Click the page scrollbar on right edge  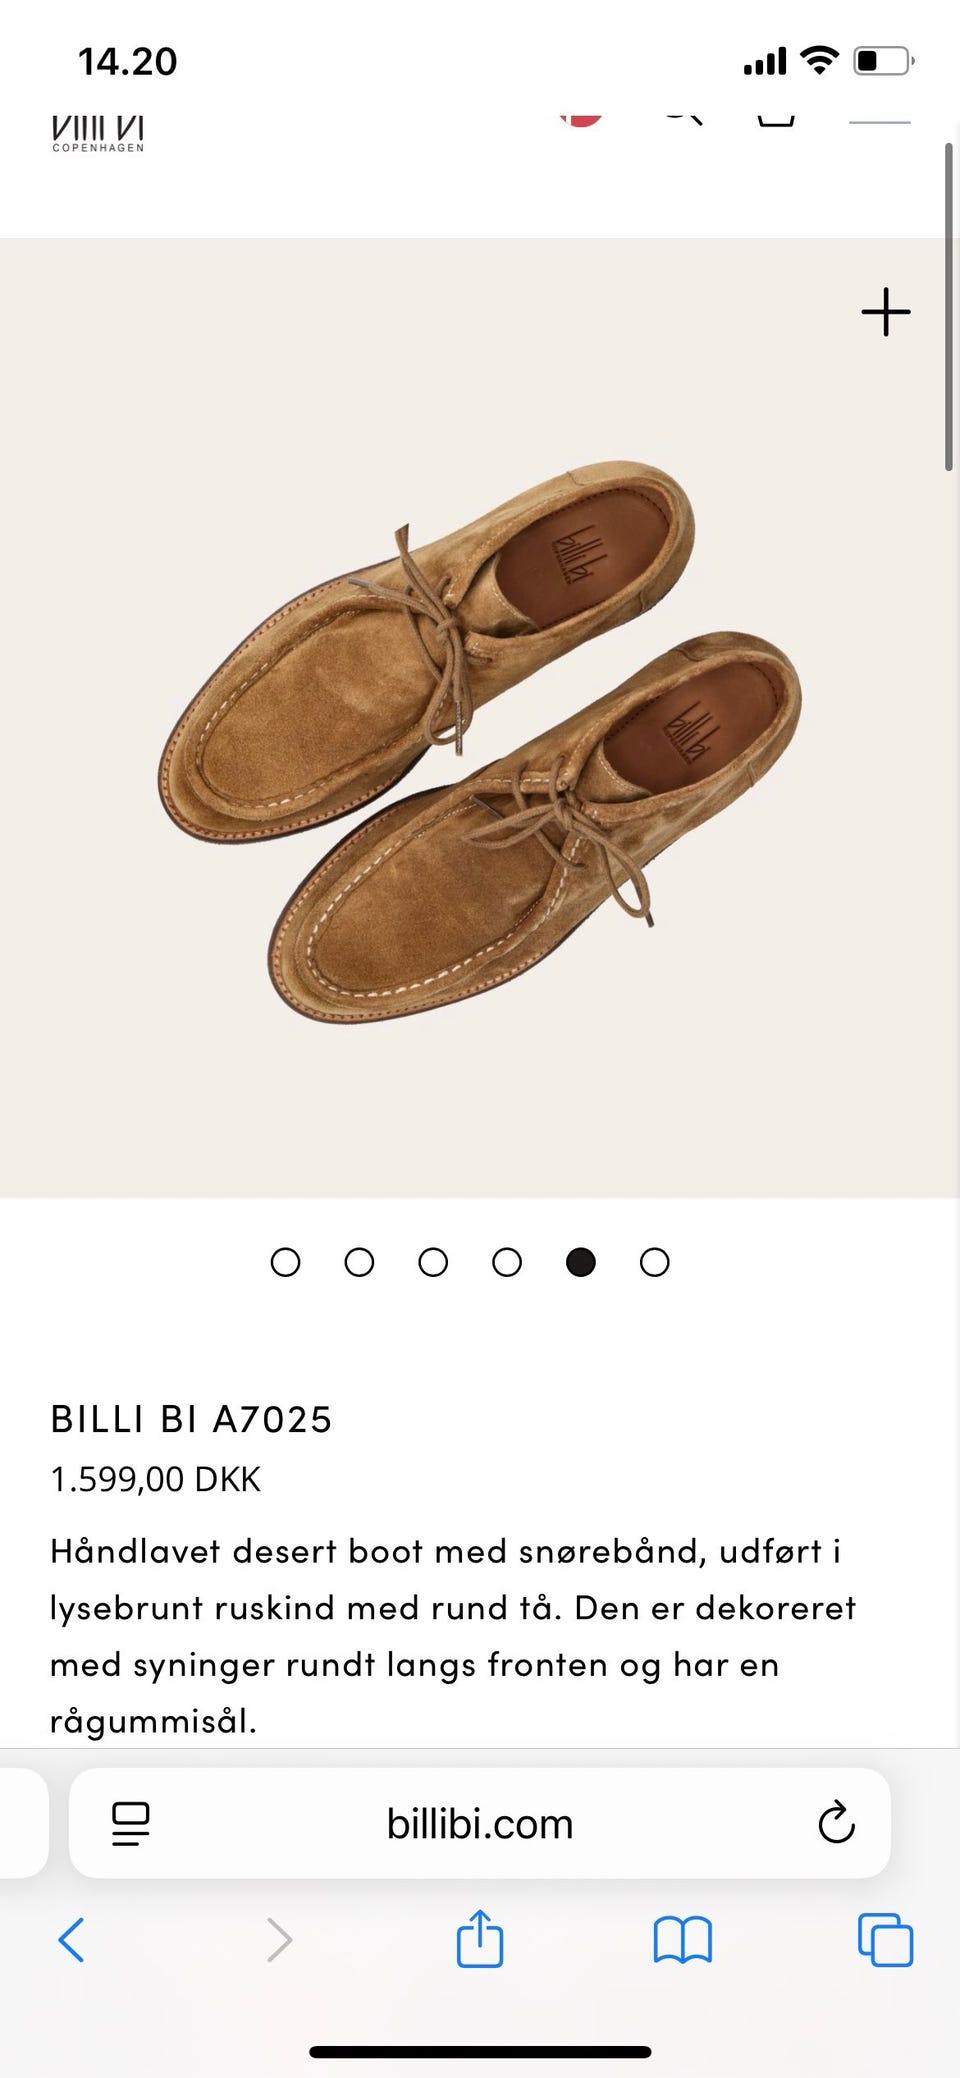pyautogui.click(x=949, y=306)
